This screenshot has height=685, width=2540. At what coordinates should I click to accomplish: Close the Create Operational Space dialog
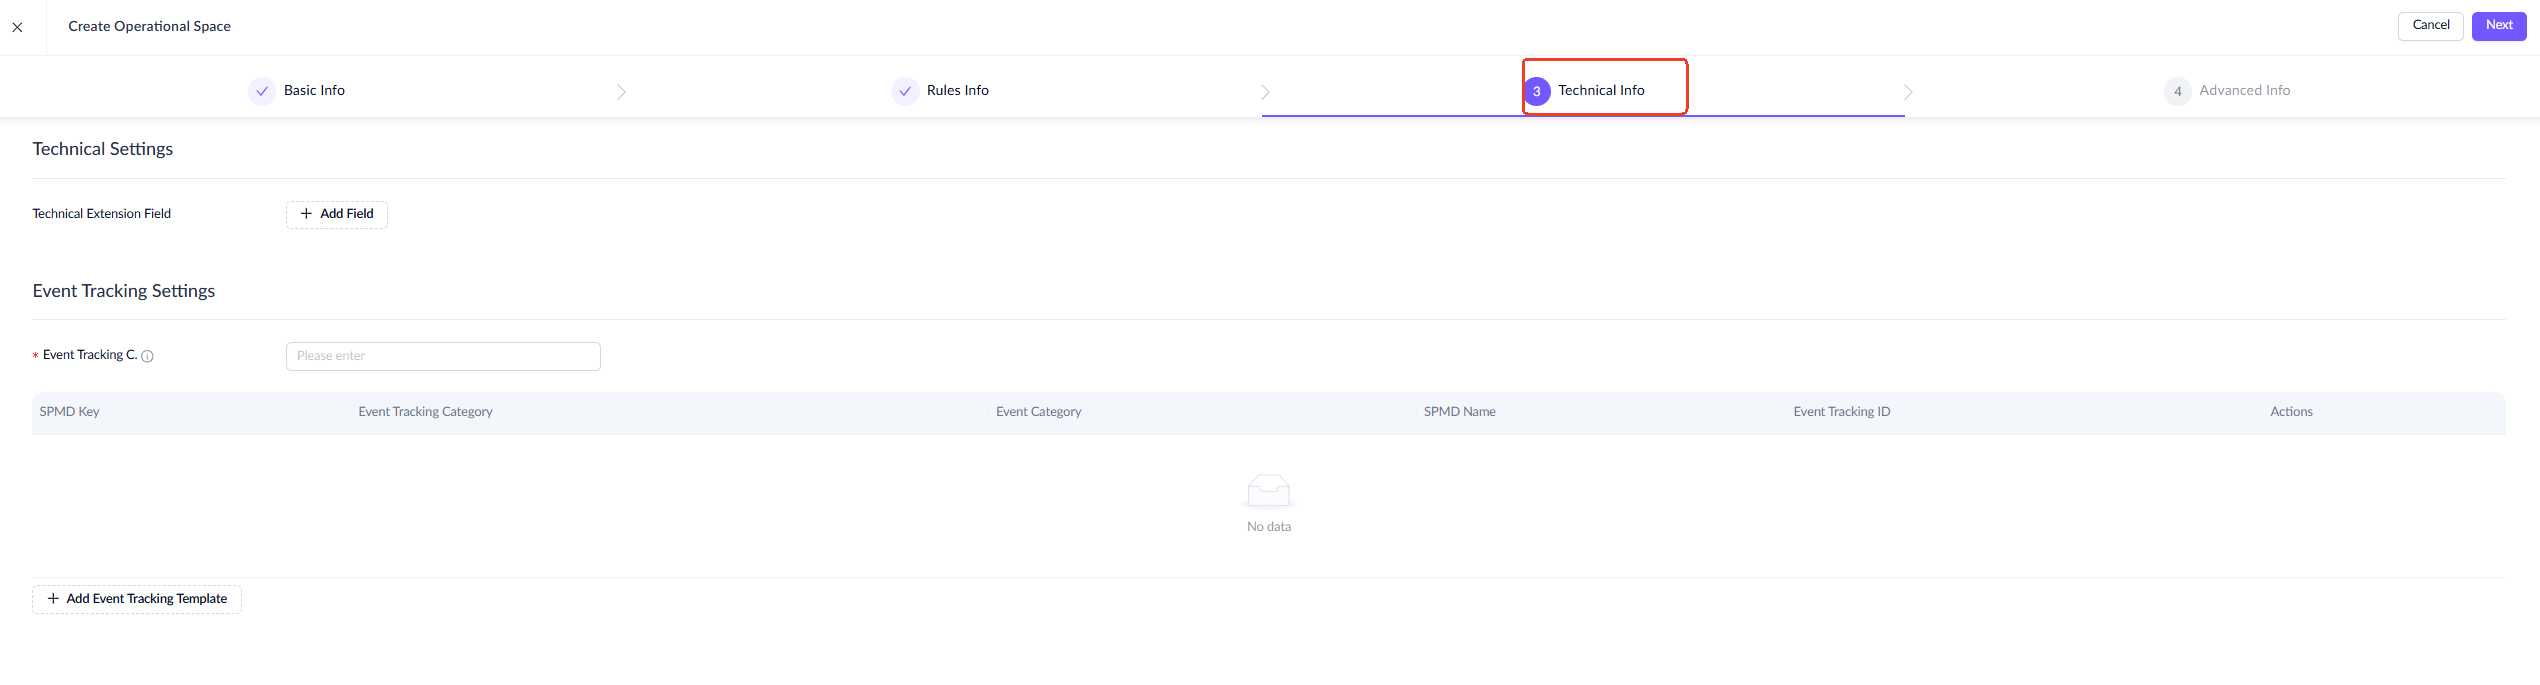click(x=17, y=27)
